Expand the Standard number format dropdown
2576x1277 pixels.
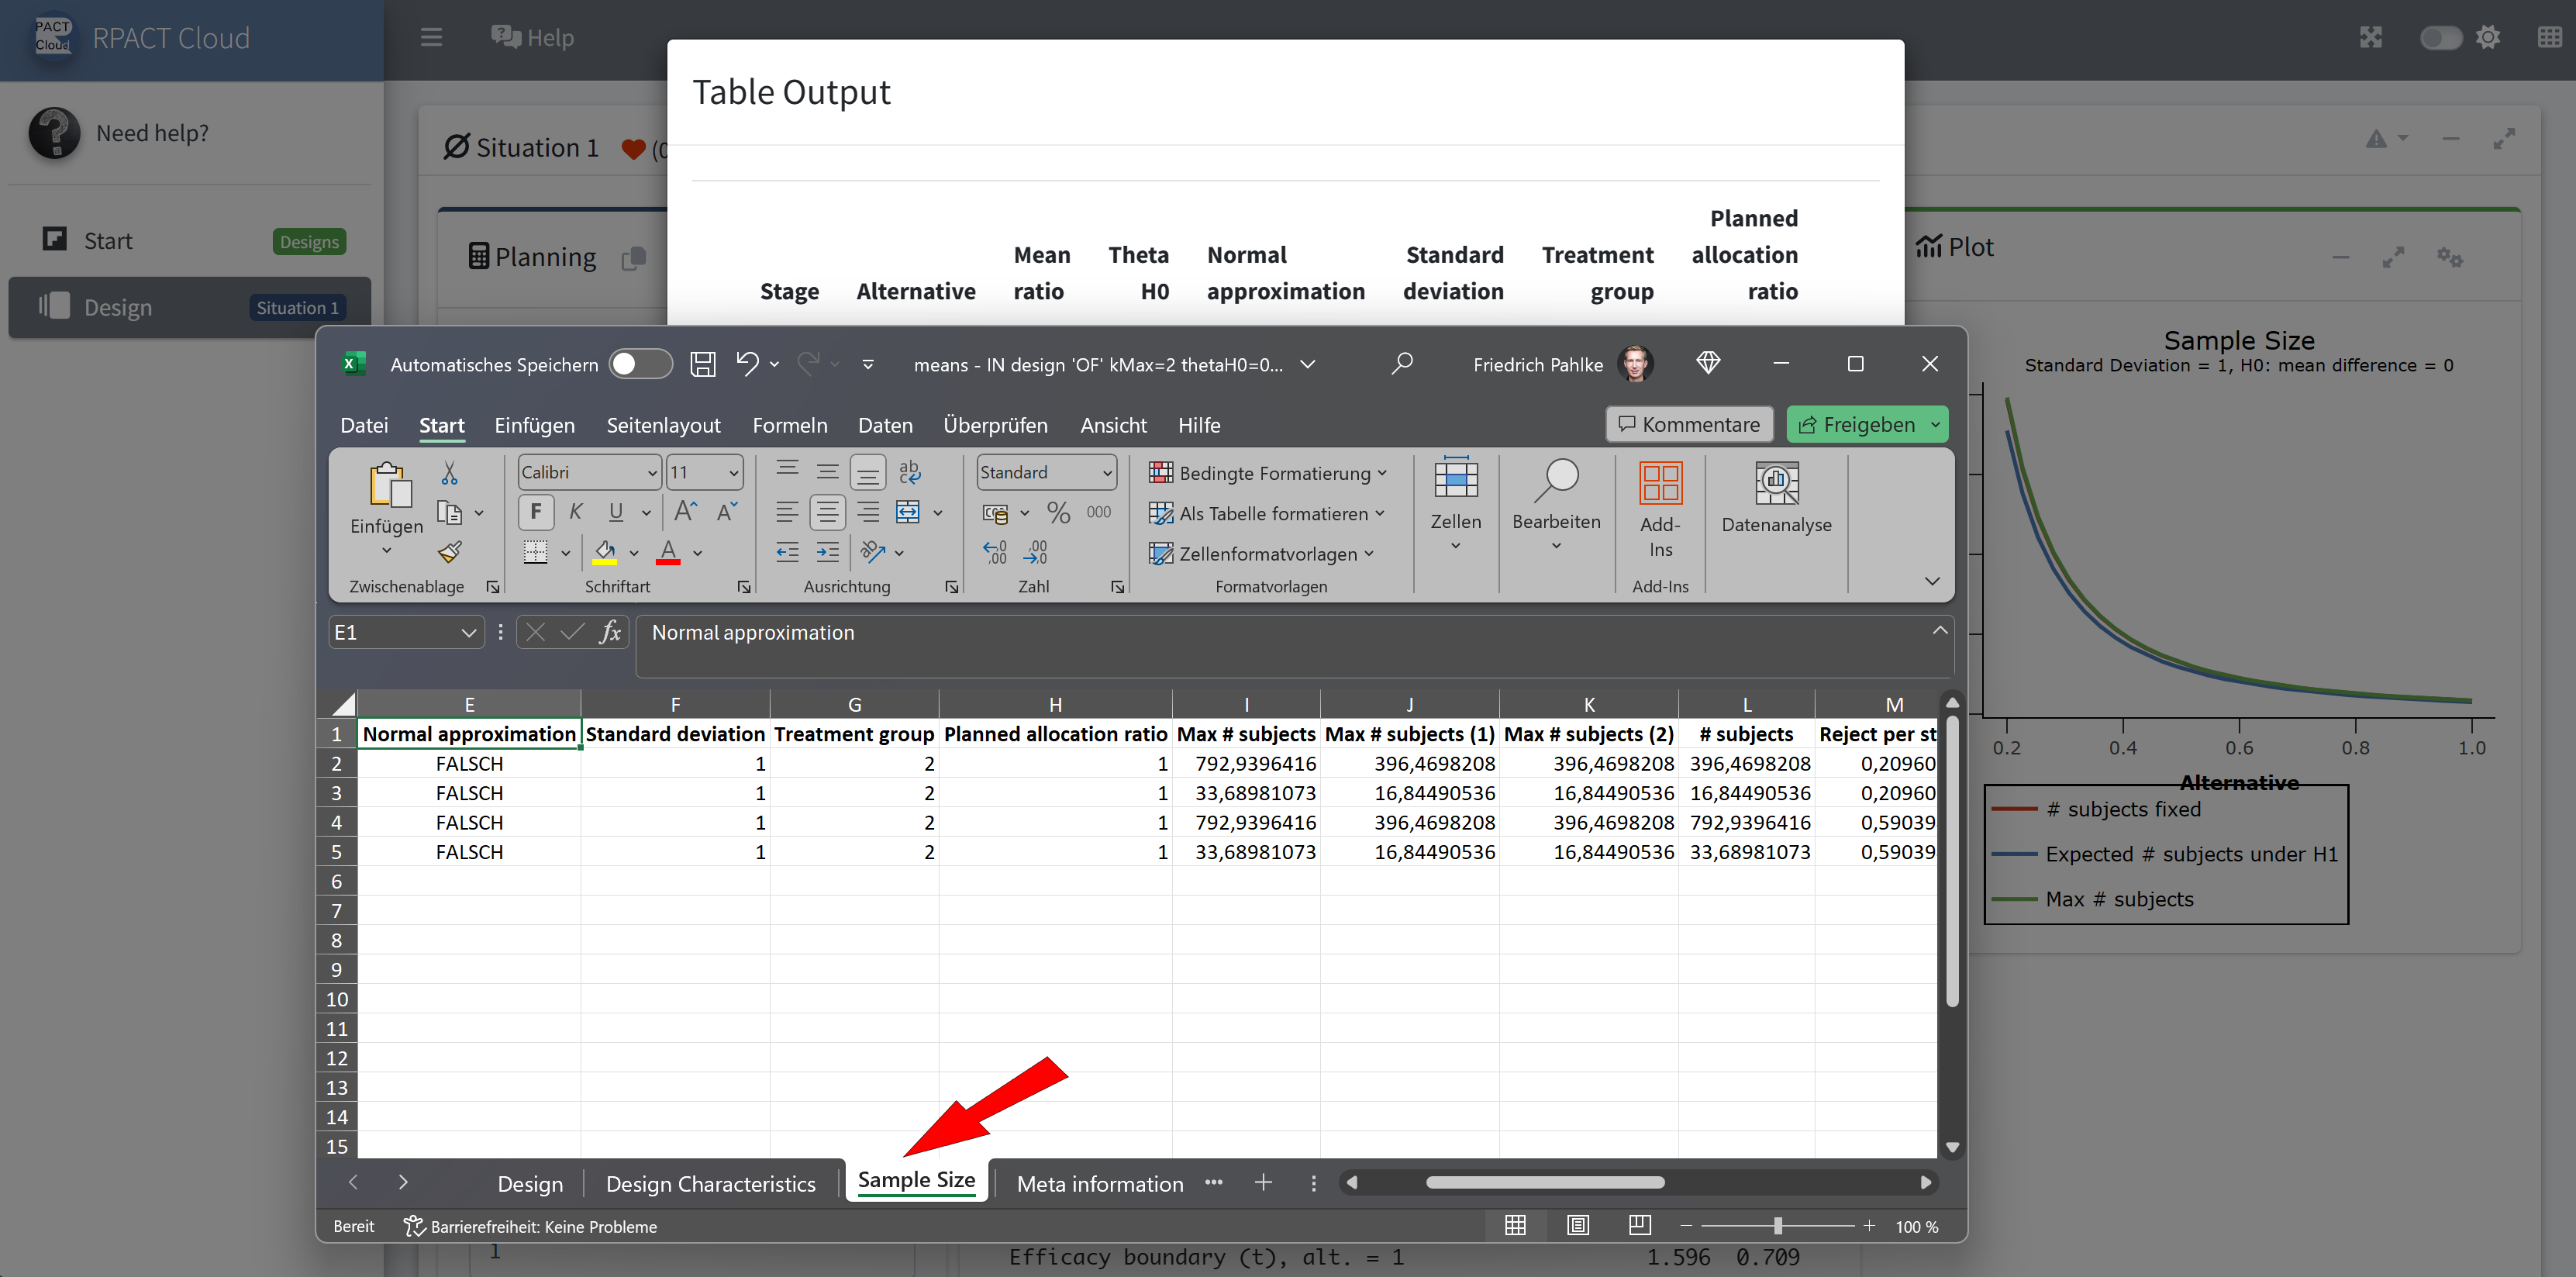1106,472
